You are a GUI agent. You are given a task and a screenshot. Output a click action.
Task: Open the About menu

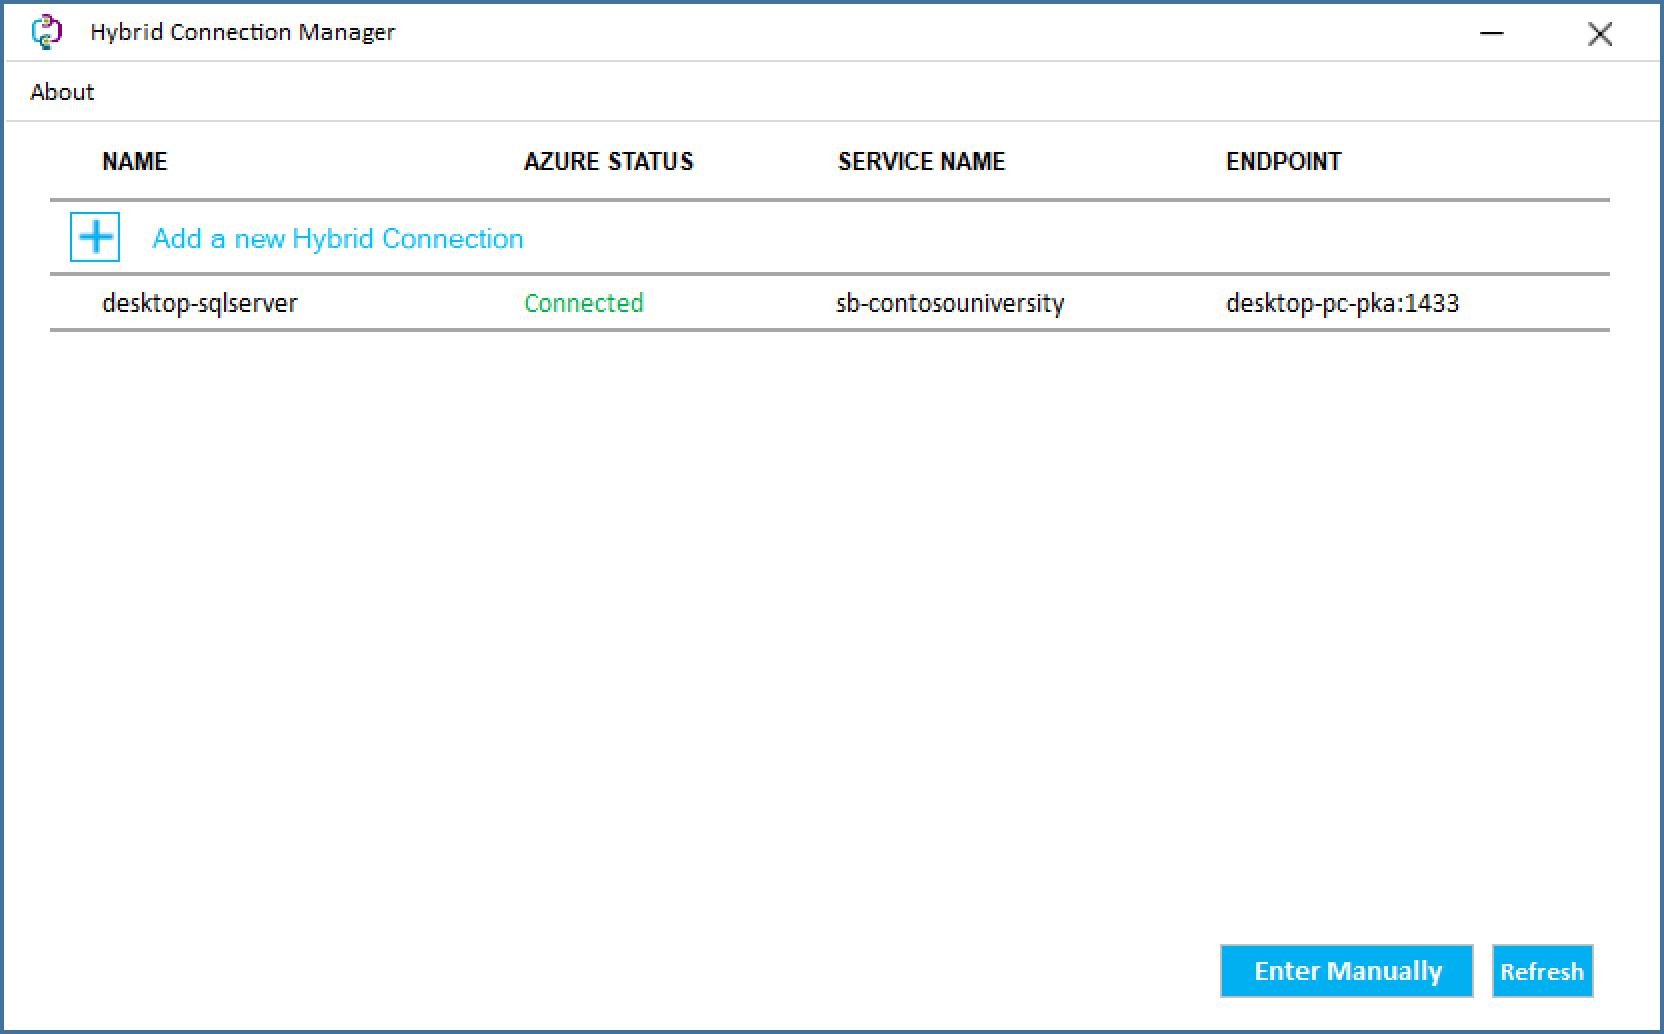coord(61,91)
